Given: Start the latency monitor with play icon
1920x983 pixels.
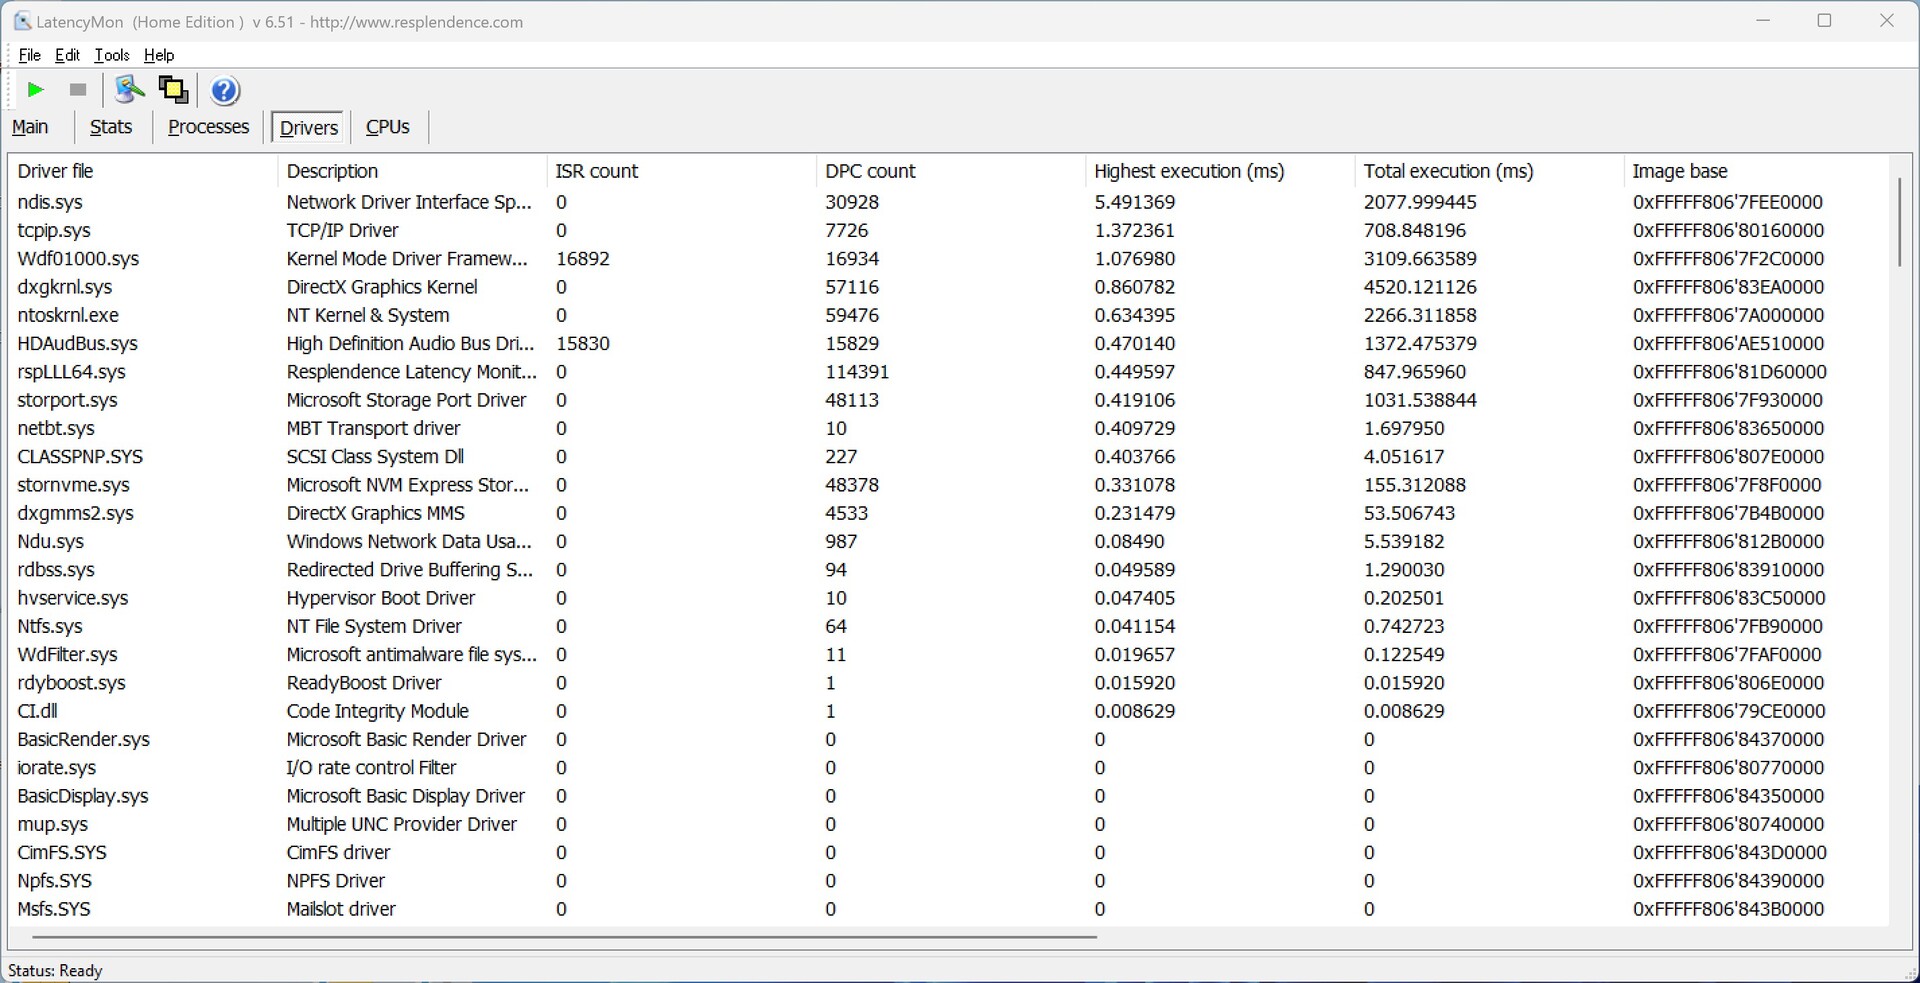Looking at the screenshot, I should pos(35,90).
